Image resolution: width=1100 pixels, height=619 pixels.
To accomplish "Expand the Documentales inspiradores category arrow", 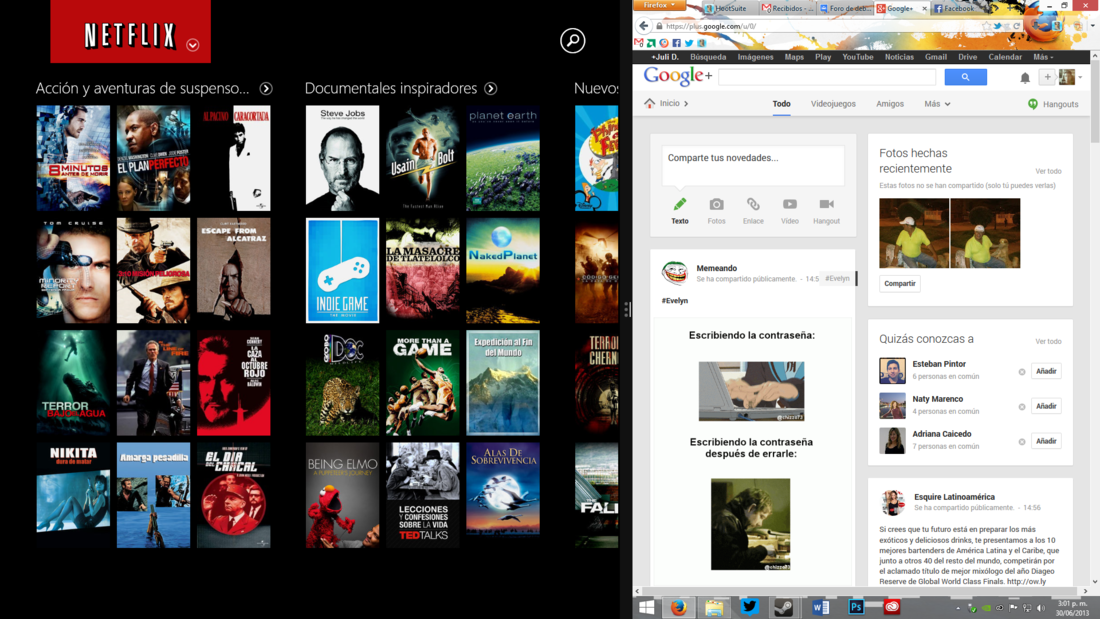I will point(490,88).
